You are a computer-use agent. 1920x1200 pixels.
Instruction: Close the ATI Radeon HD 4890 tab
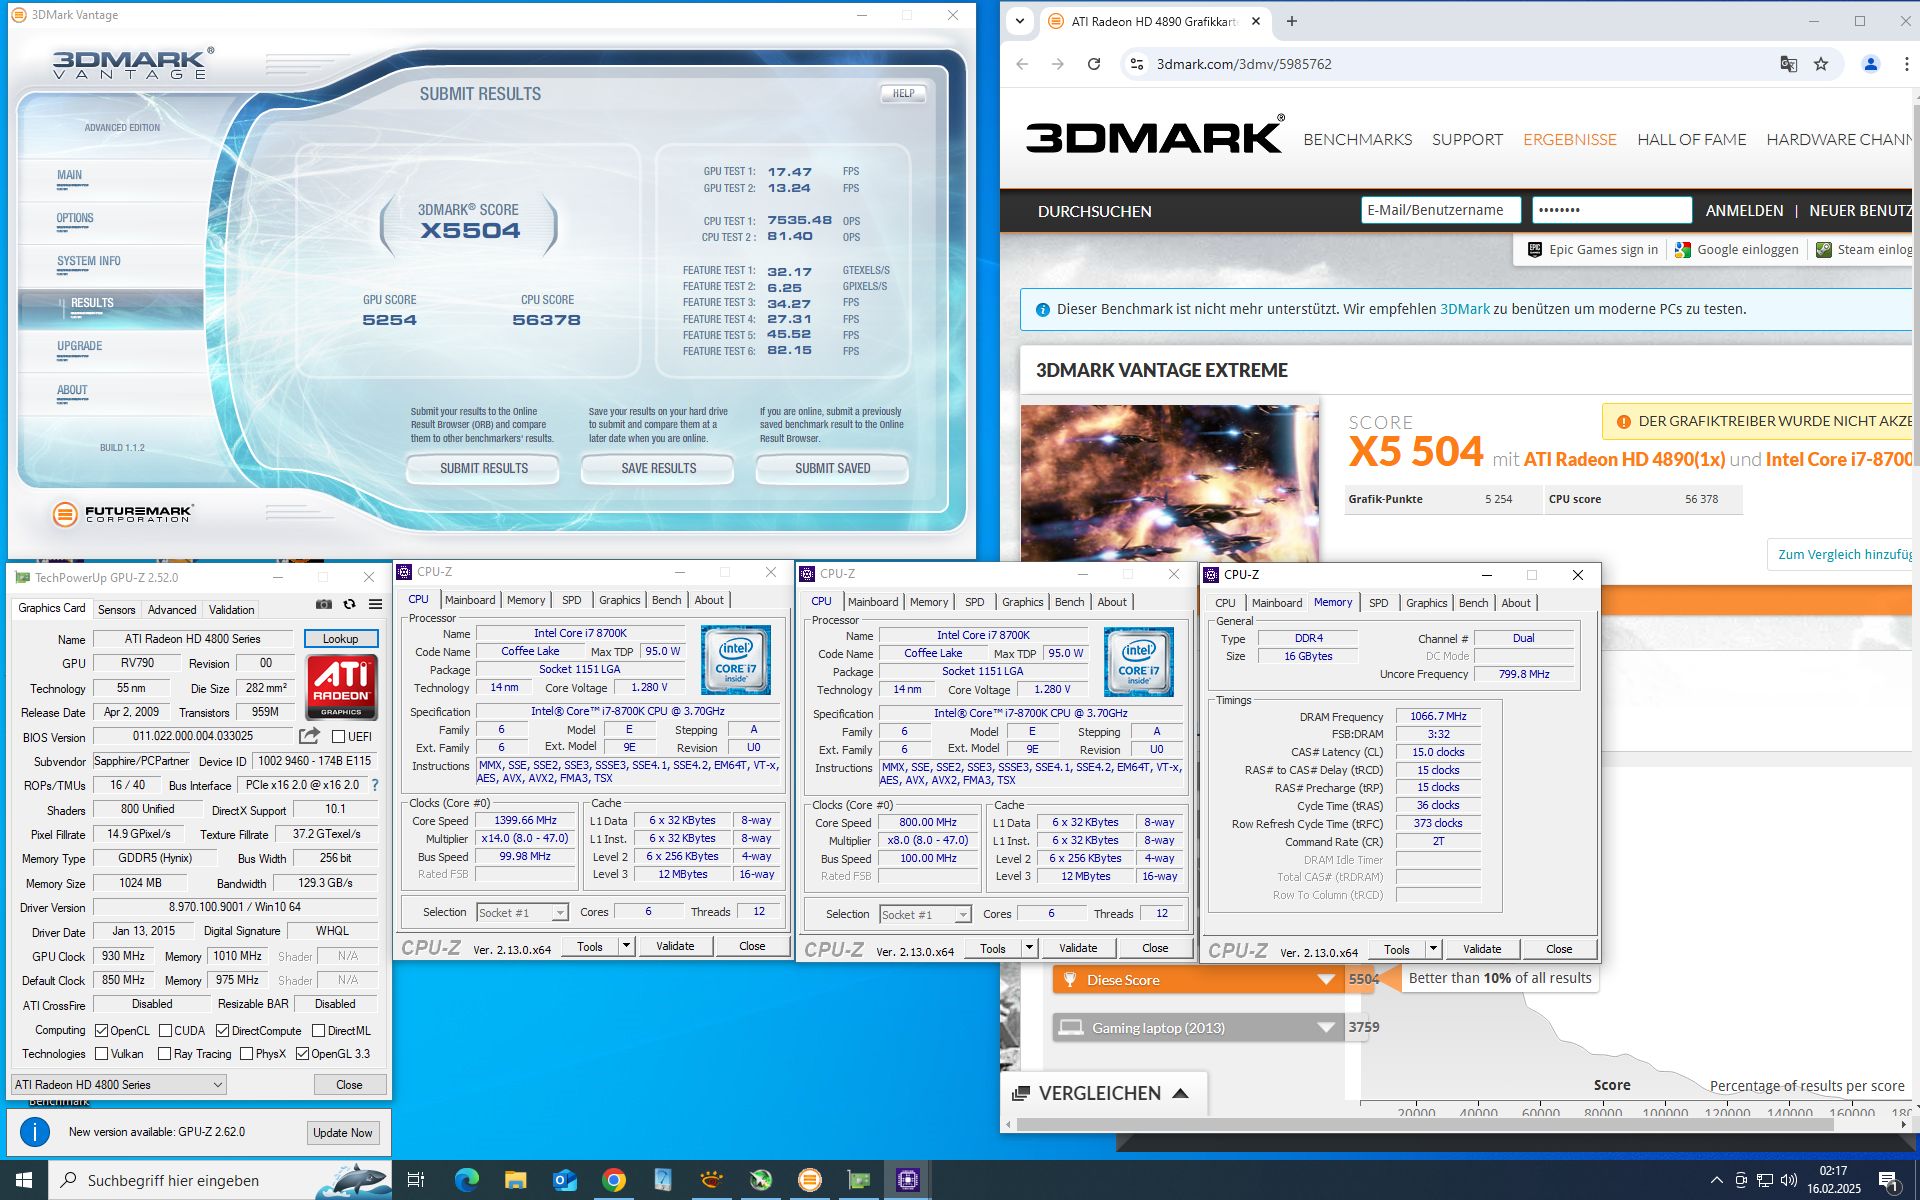(x=1256, y=21)
